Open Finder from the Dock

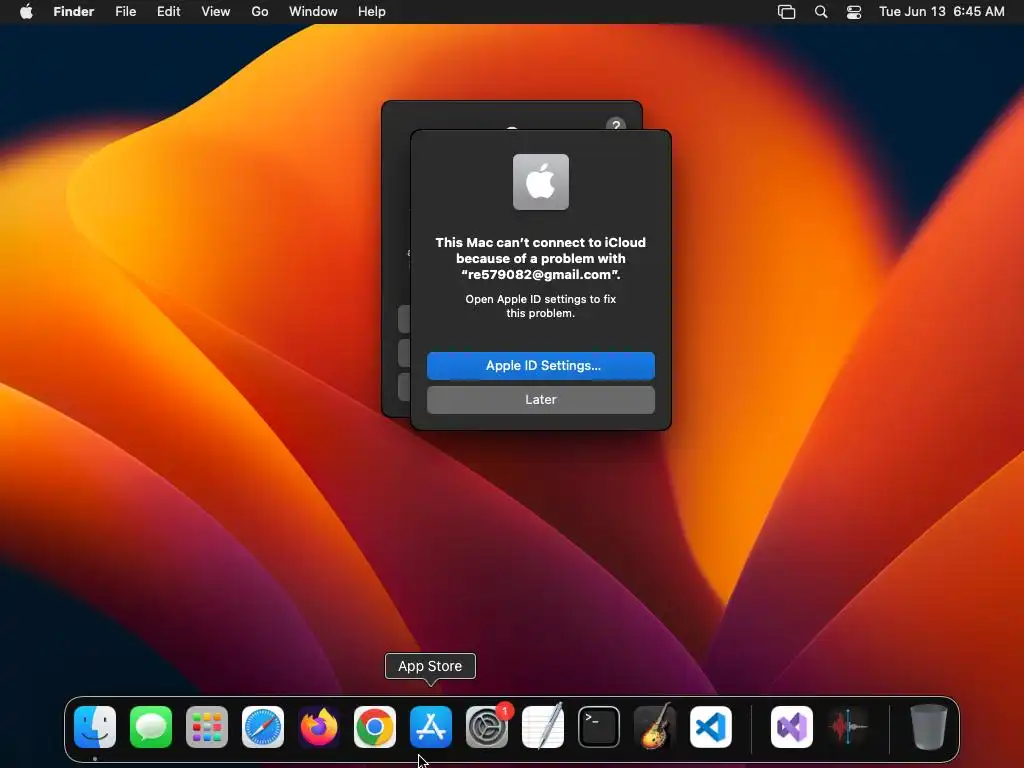click(95, 727)
